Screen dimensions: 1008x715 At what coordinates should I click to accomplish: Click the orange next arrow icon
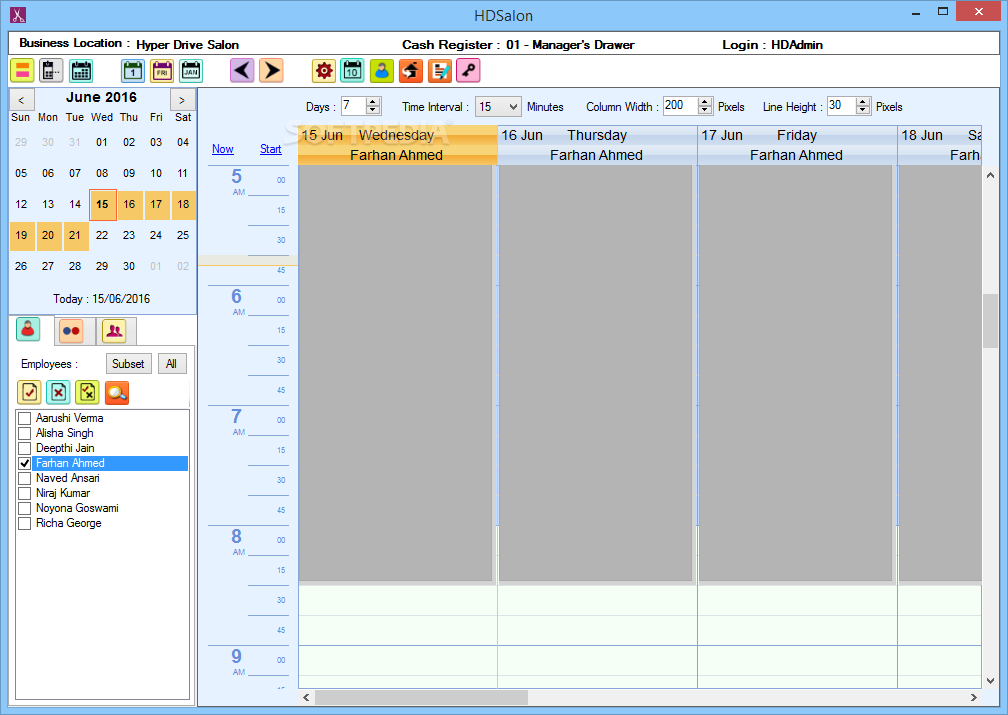[272, 71]
